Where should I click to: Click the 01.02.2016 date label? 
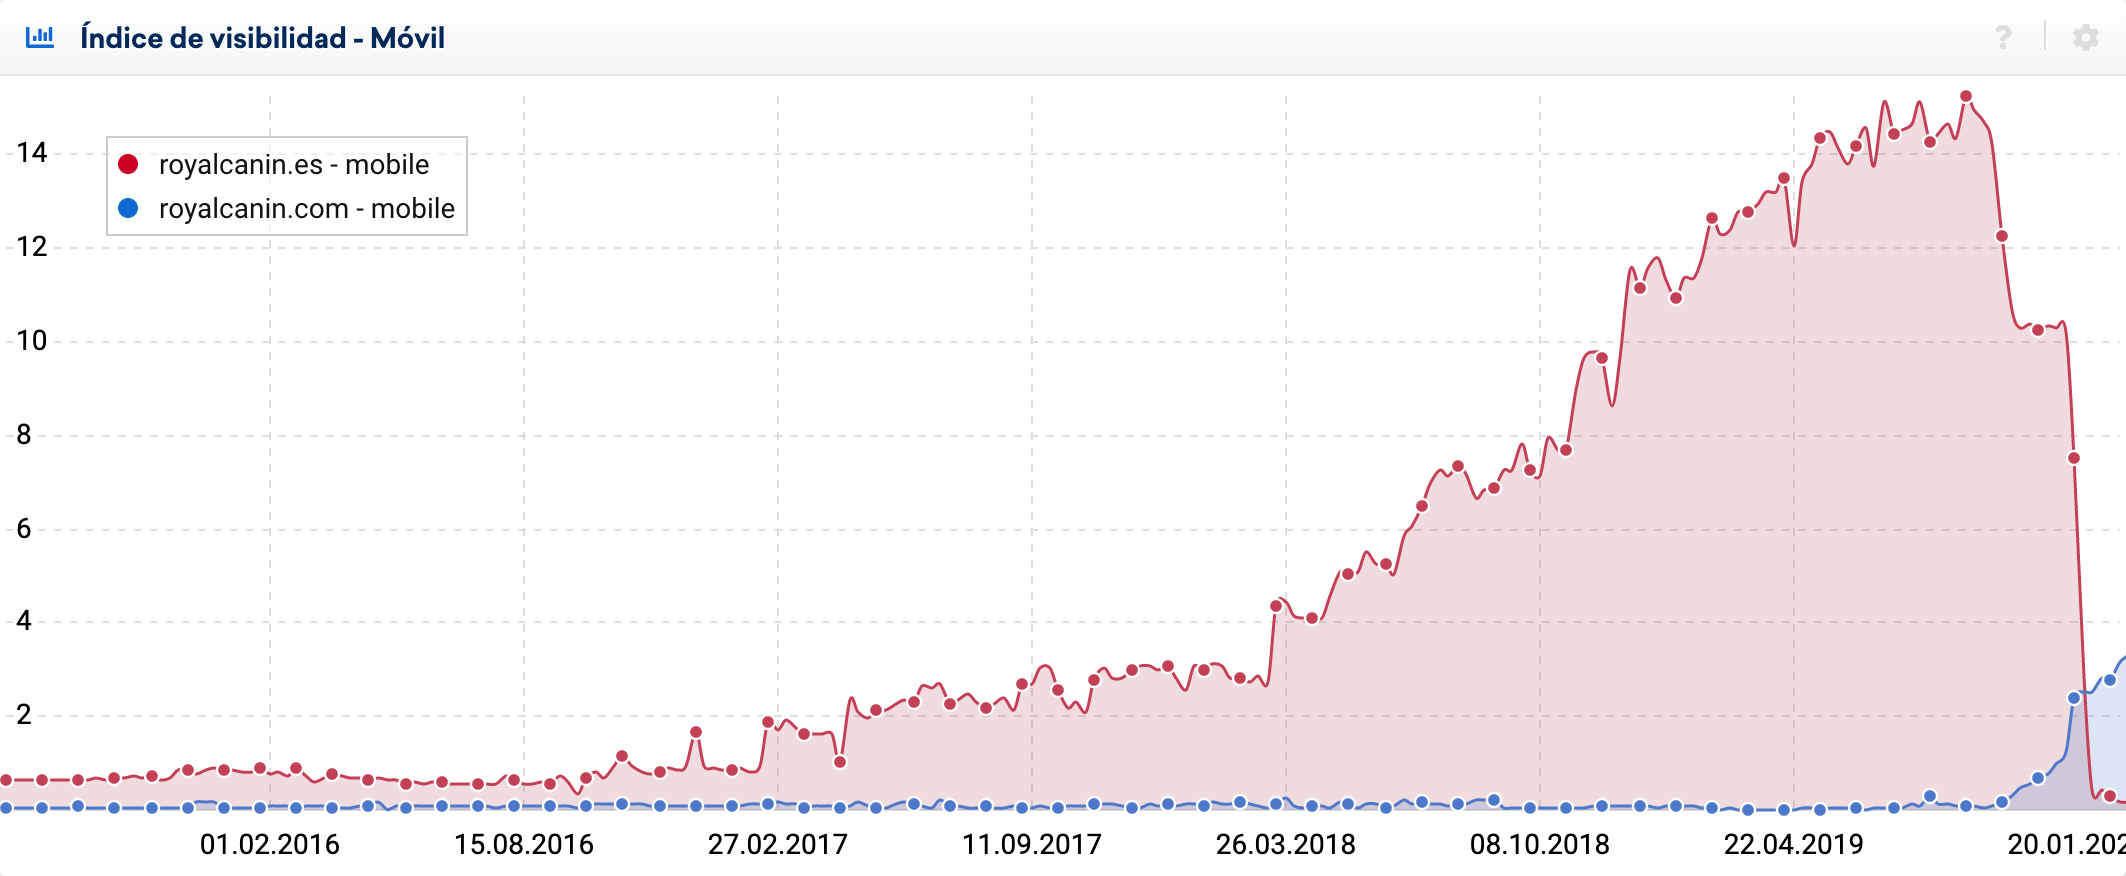click(x=269, y=845)
